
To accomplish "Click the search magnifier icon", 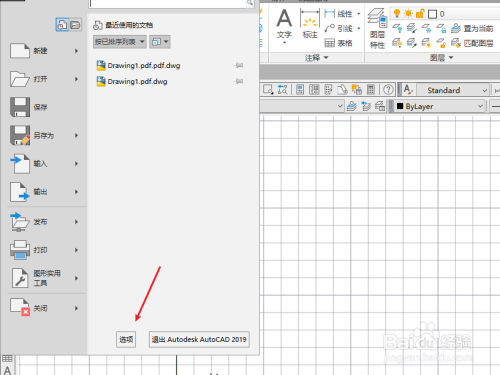I will 250,3.
